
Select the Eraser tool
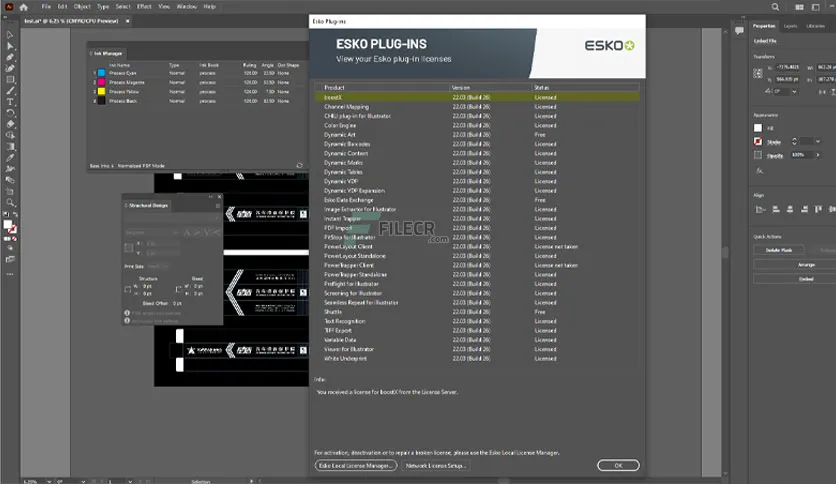pyautogui.click(x=10, y=124)
